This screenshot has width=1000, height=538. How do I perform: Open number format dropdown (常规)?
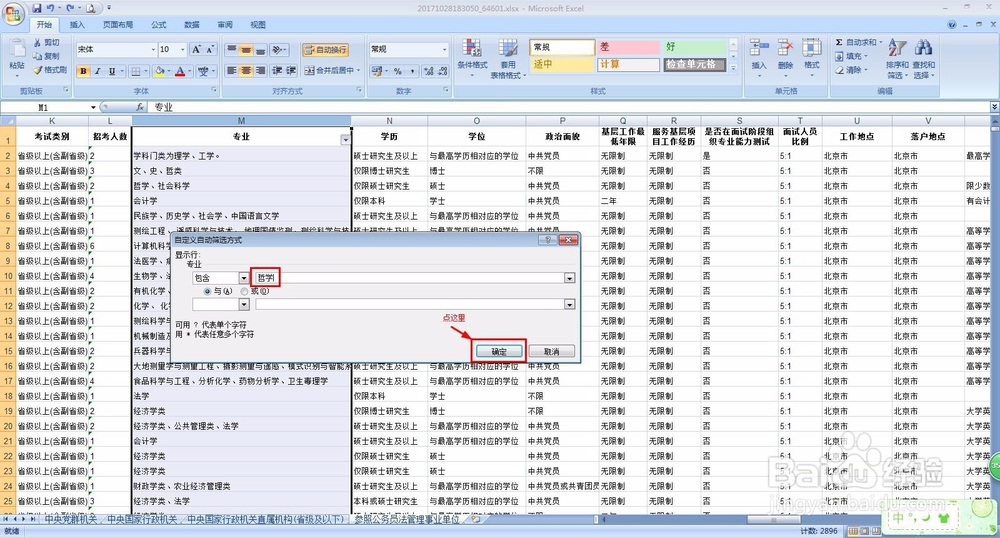coord(445,49)
